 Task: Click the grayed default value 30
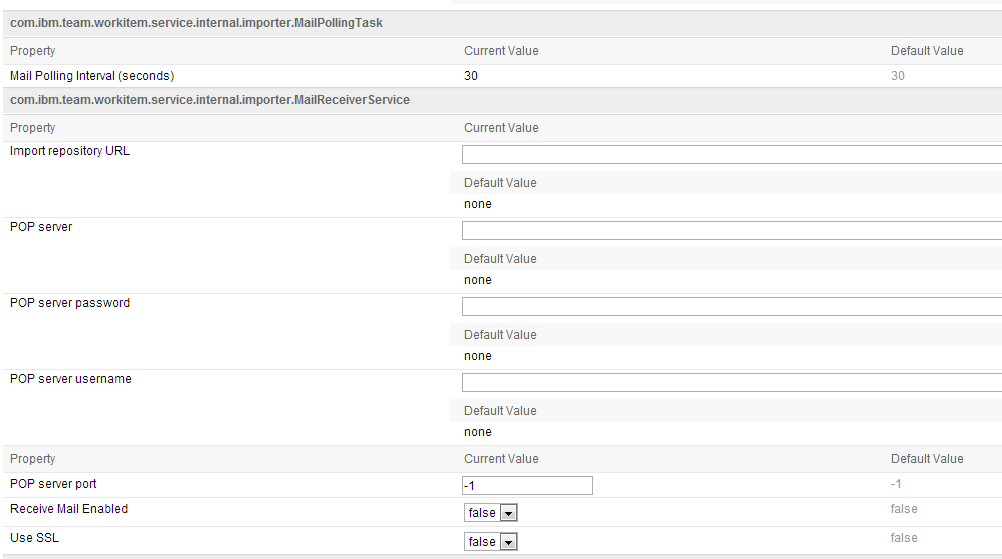[x=898, y=76]
